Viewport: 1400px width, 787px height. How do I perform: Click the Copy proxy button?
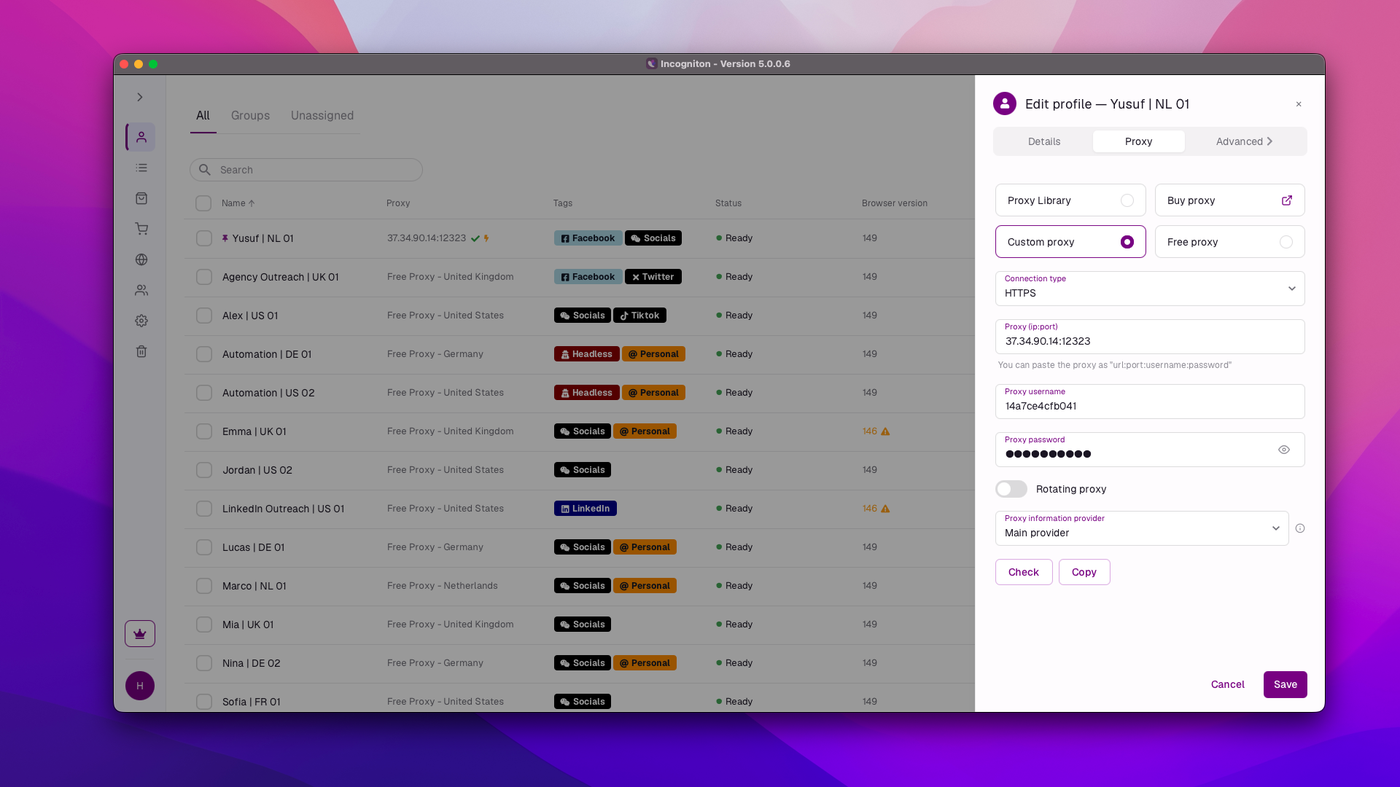1084,572
